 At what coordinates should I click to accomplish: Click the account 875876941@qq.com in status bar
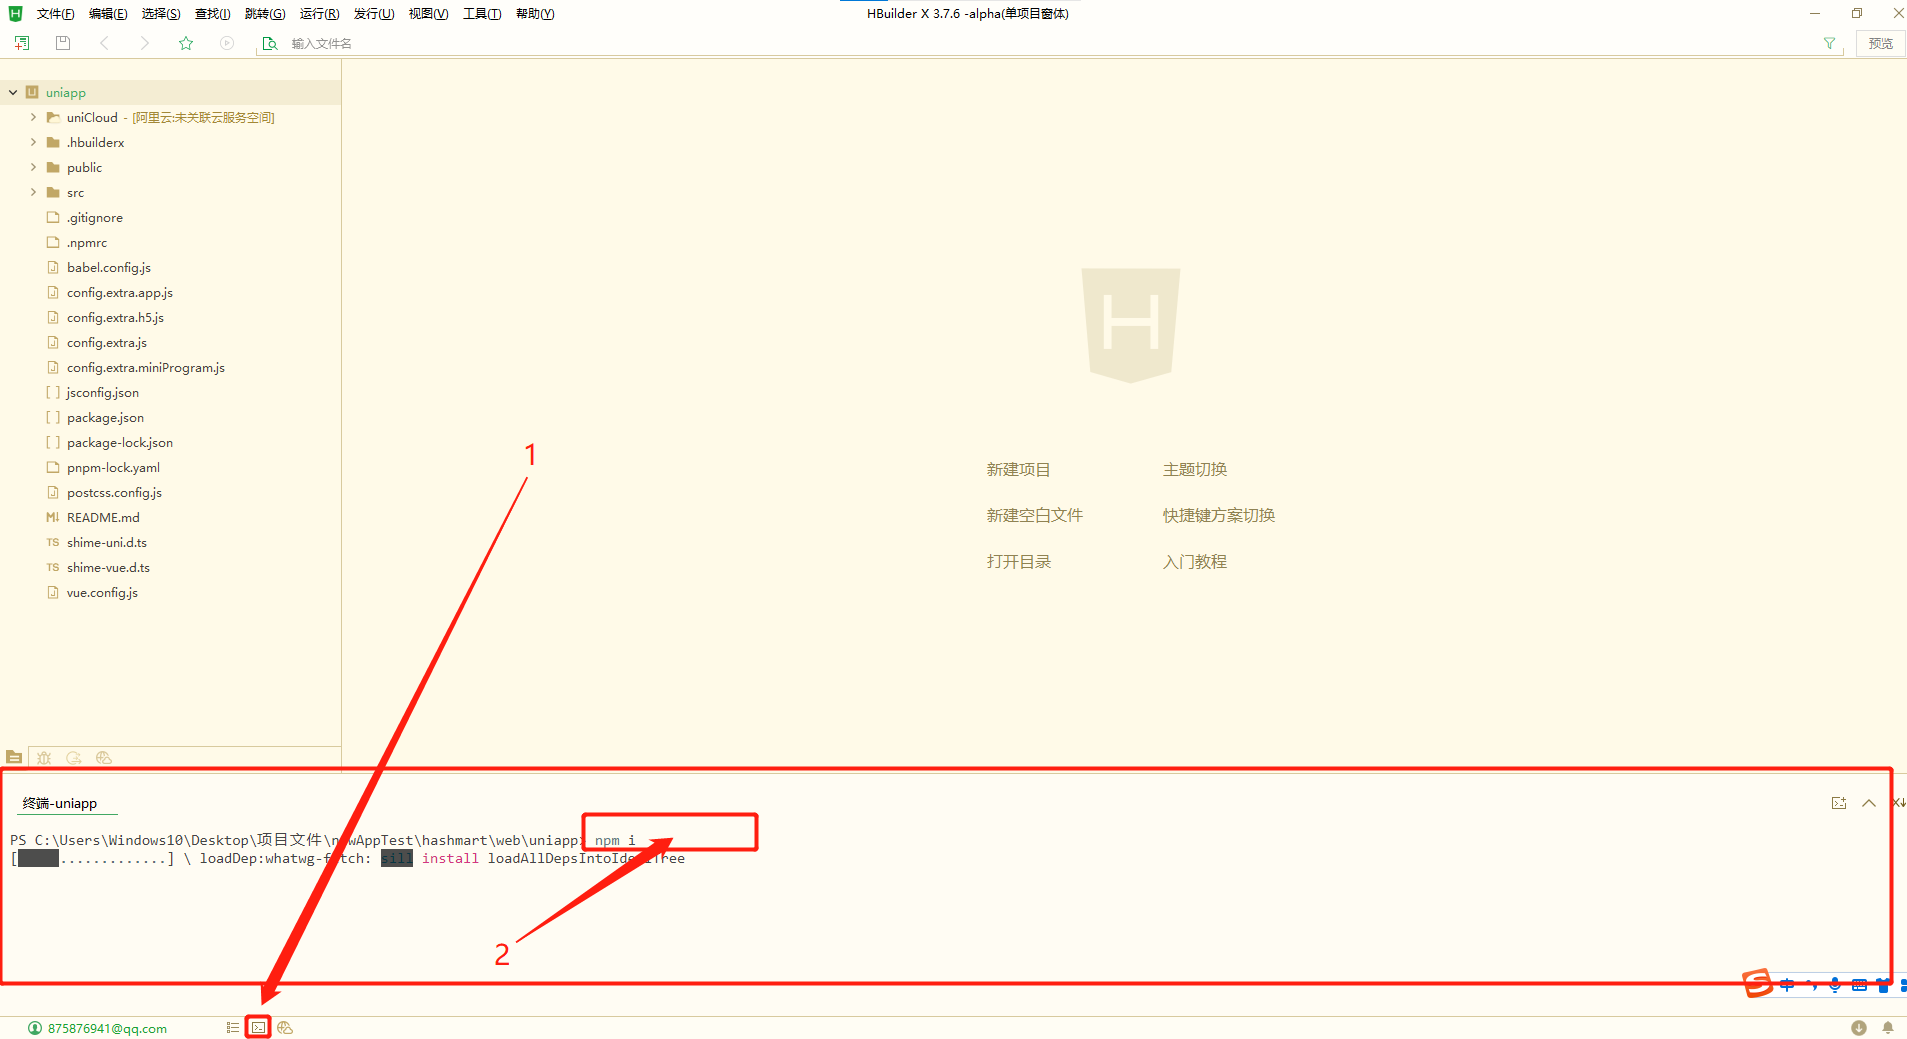(x=98, y=1028)
